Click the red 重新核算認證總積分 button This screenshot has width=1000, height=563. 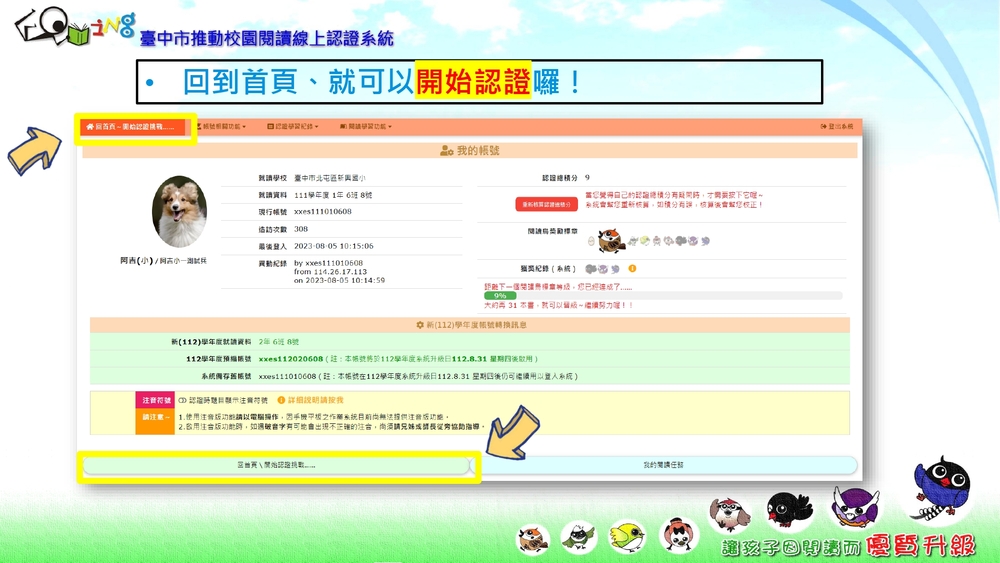(547, 205)
